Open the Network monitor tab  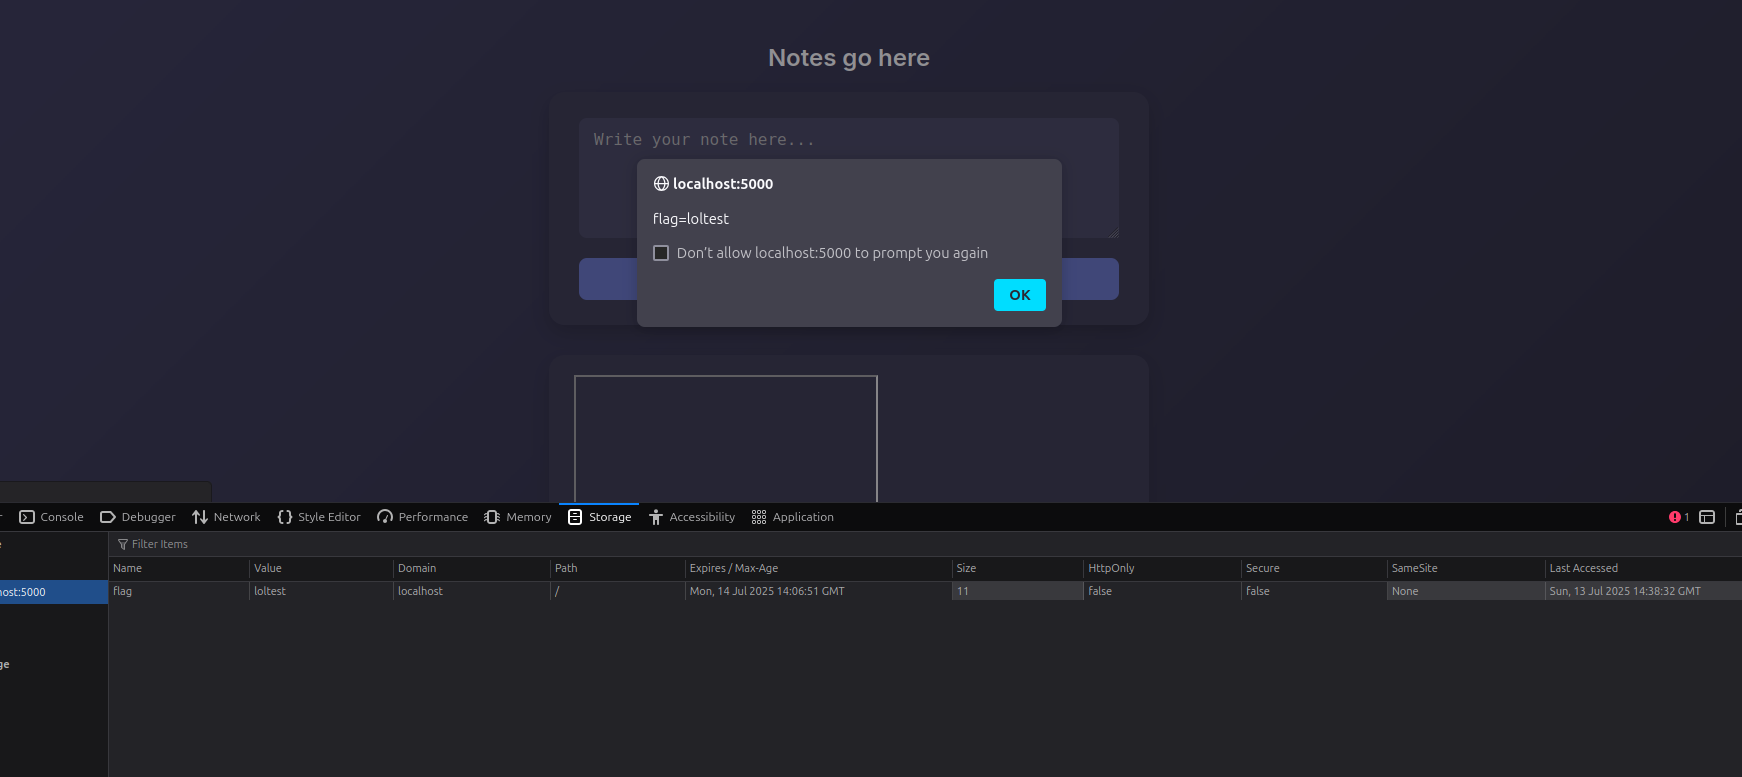click(x=226, y=517)
